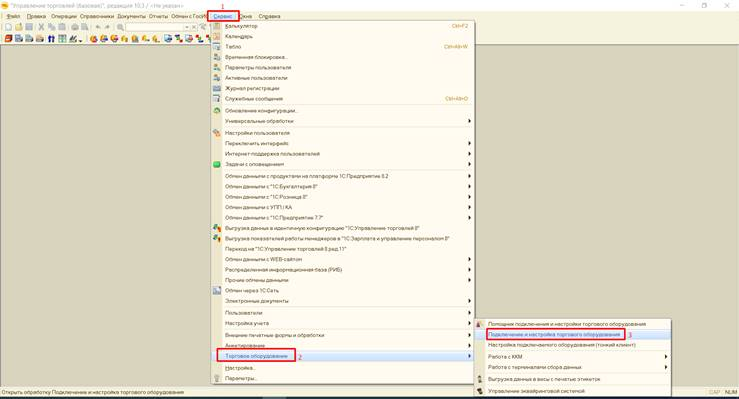Open the Параметры... menu entry
The image size is (739, 399).
point(343,378)
